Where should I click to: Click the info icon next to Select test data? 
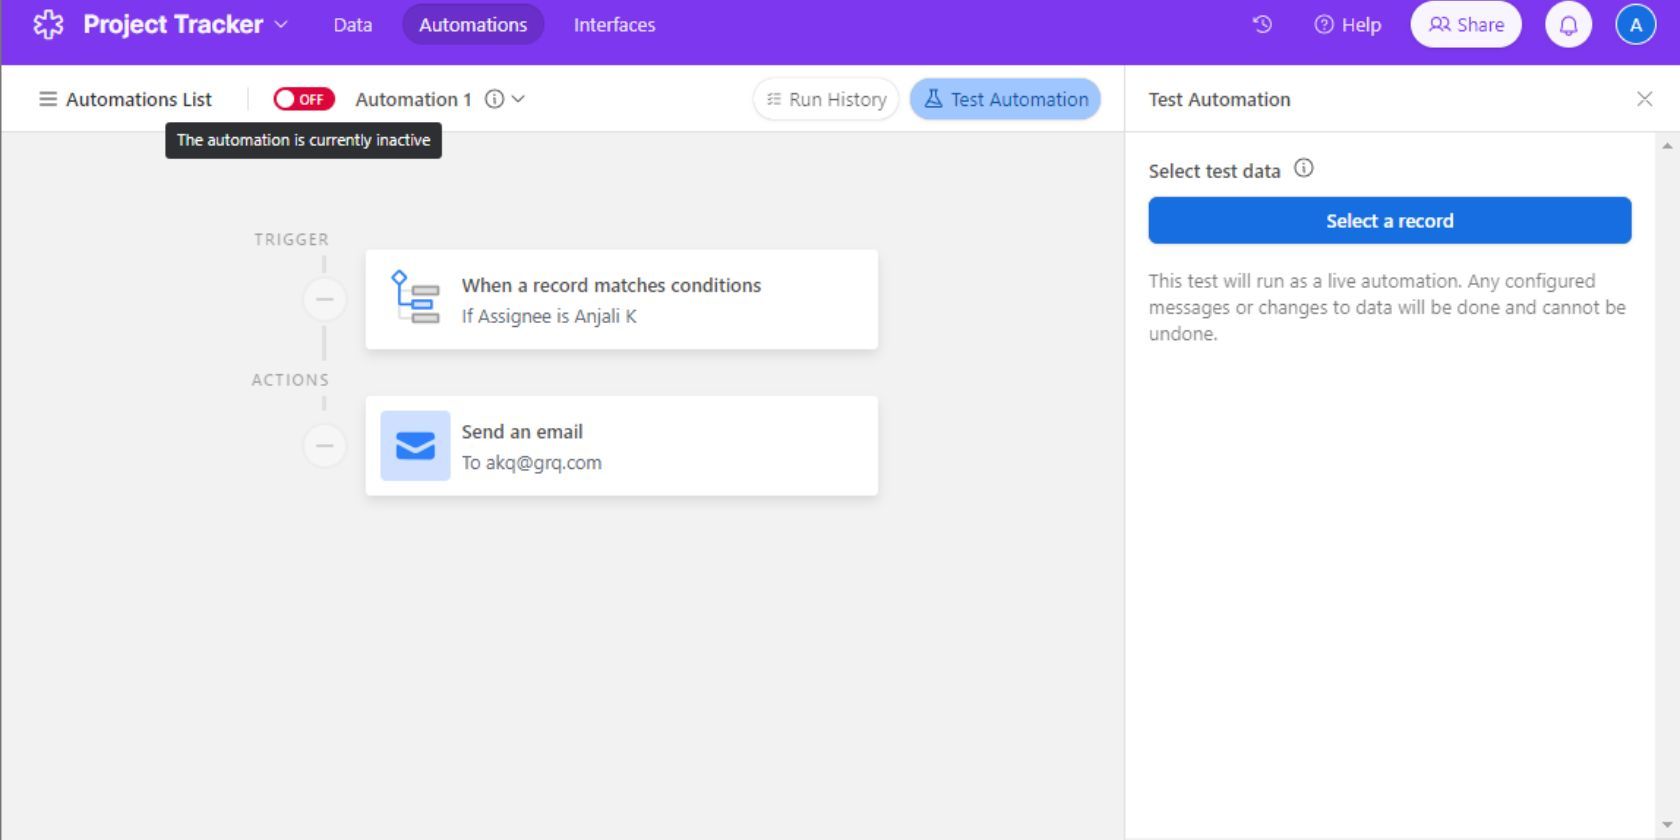point(1303,169)
